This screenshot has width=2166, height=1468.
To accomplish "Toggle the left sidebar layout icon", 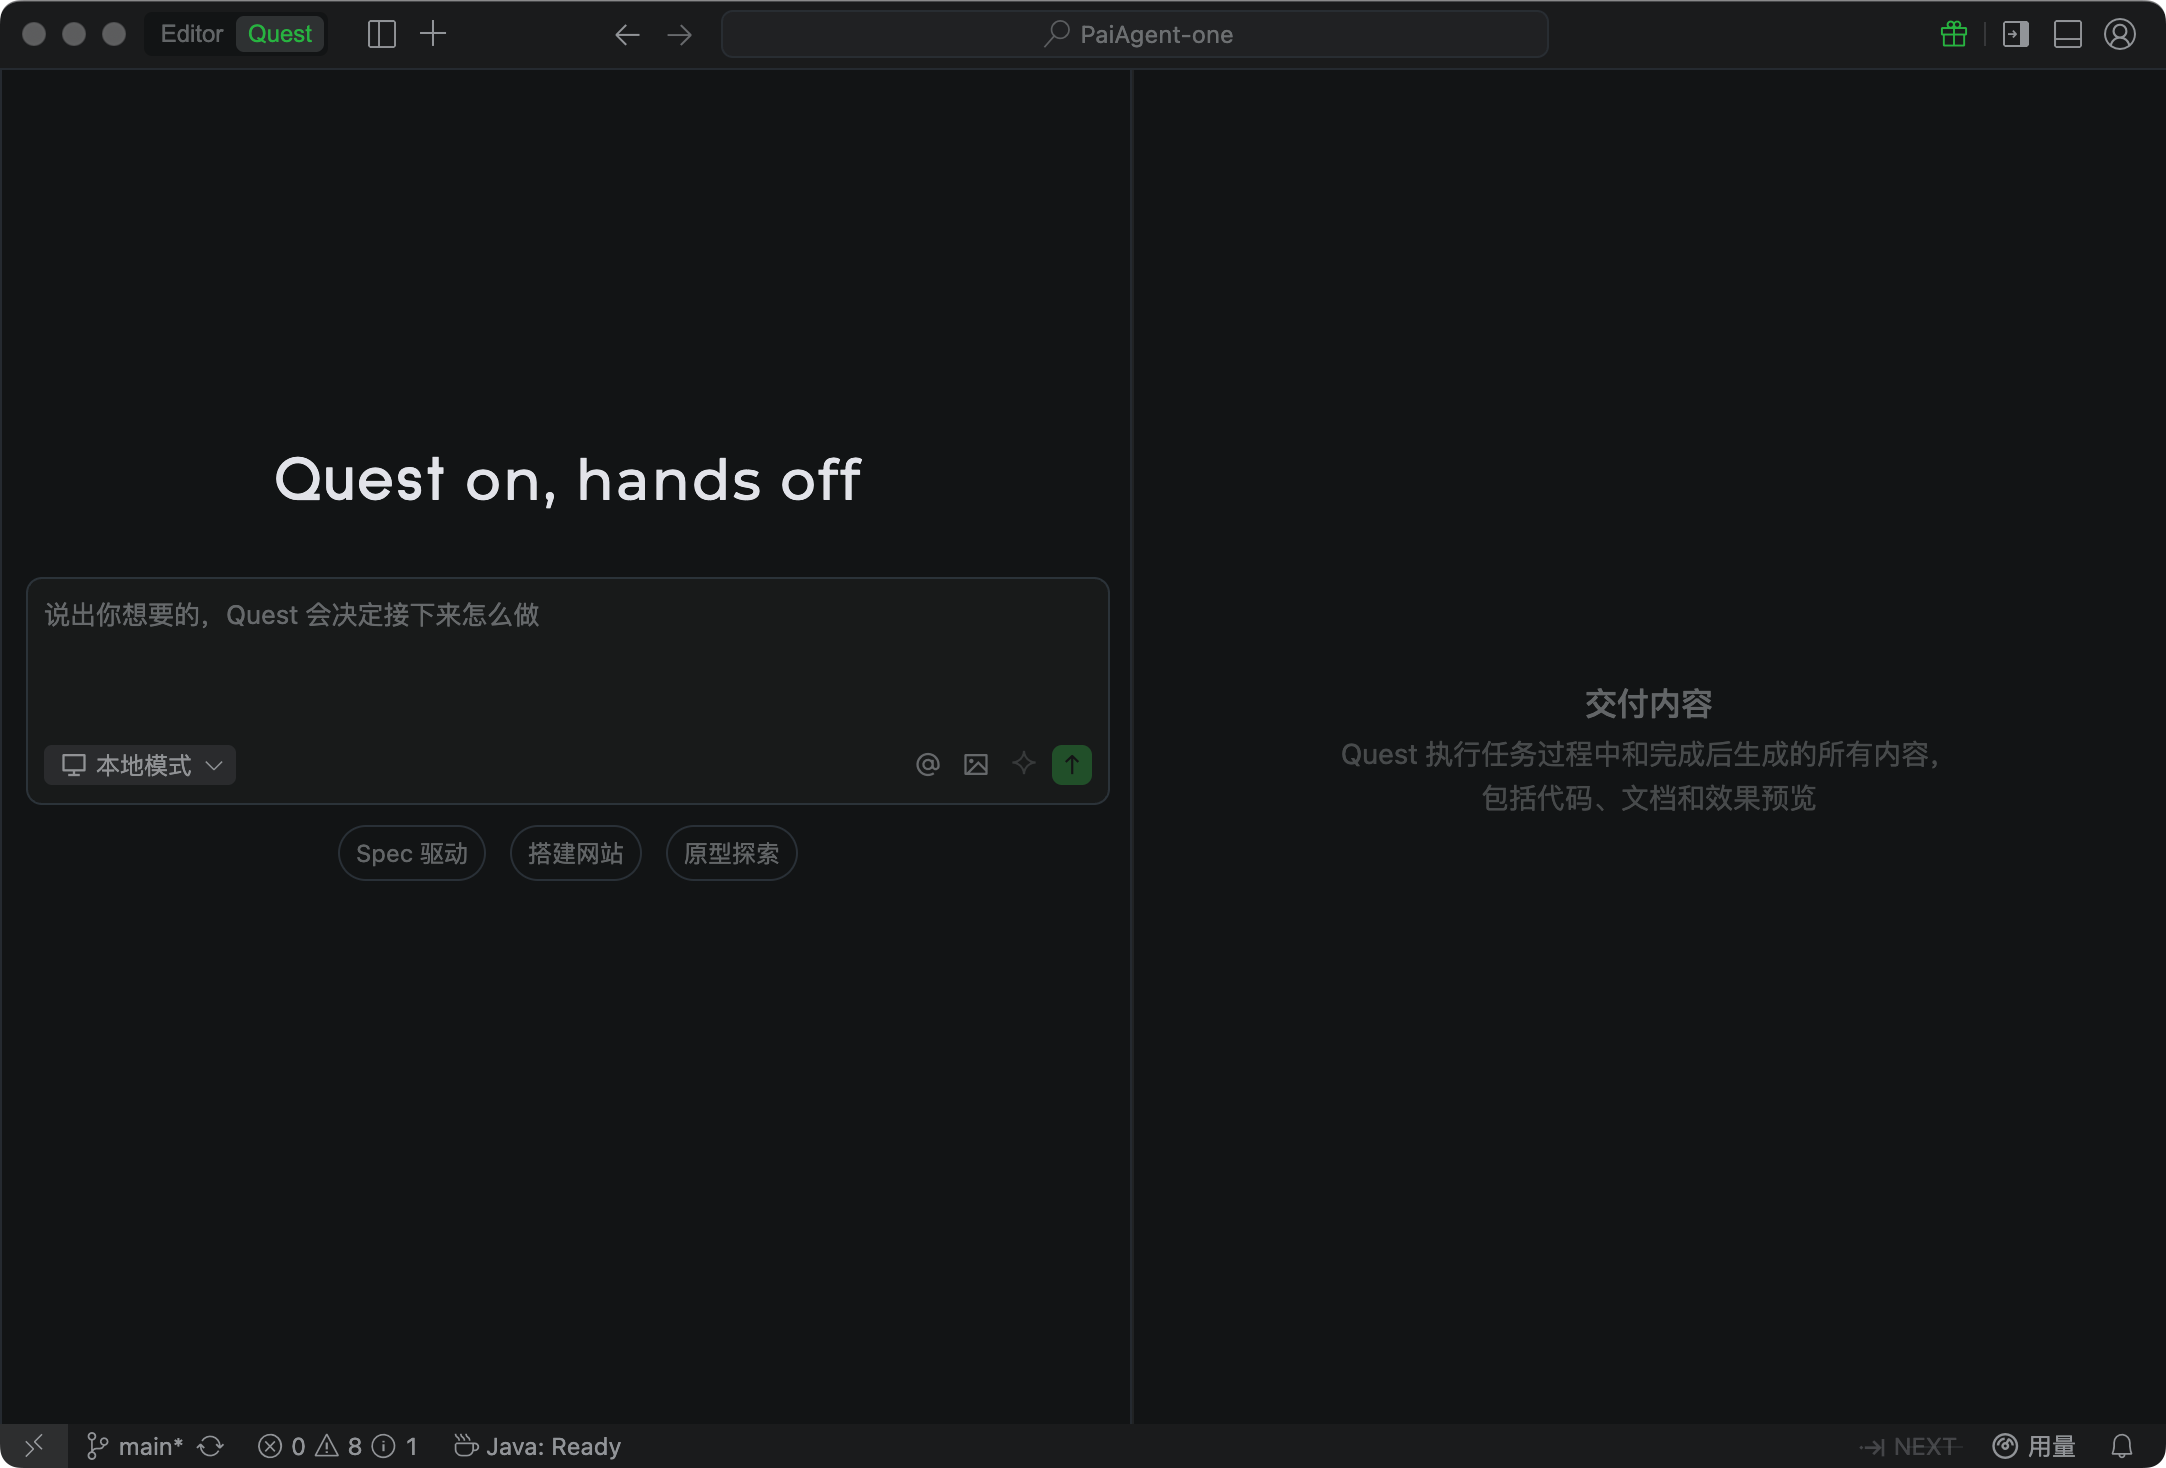I will pos(381,35).
